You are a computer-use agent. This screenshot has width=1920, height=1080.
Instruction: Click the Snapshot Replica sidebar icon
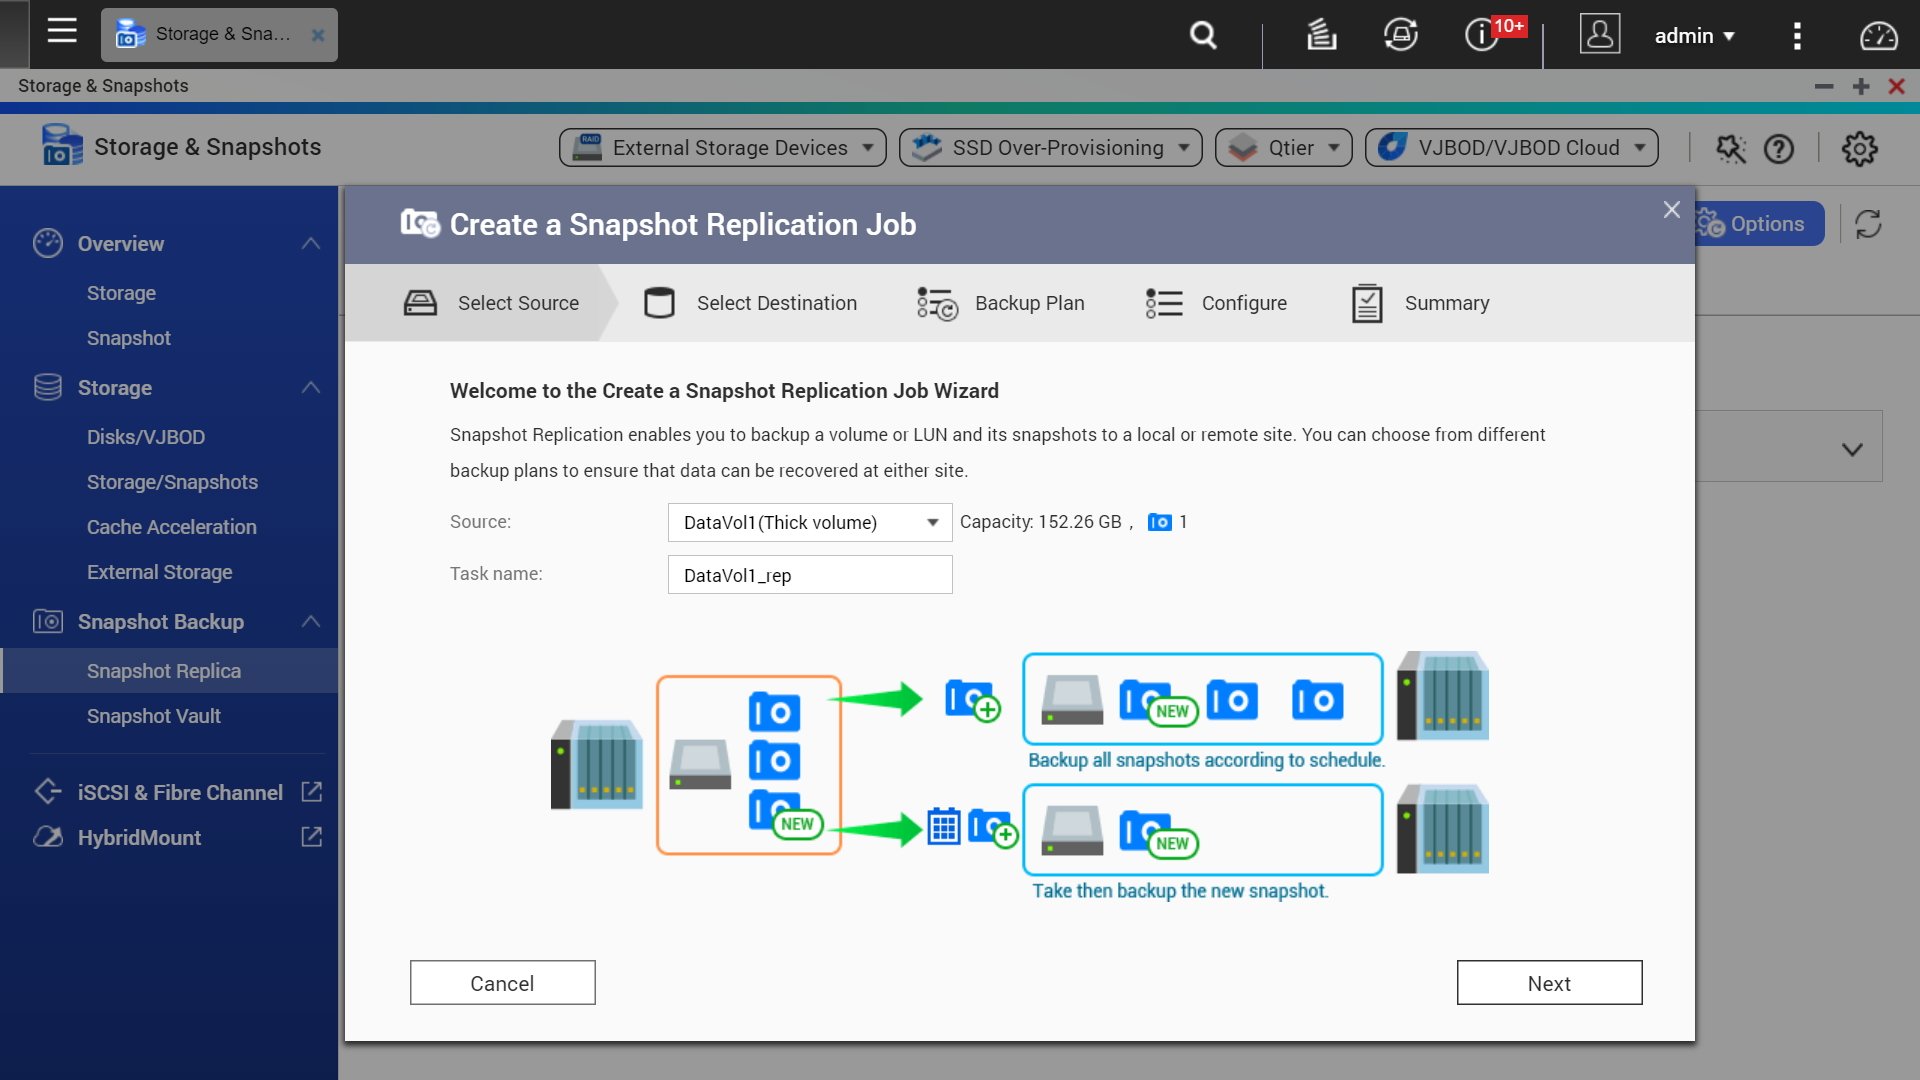[x=164, y=670]
